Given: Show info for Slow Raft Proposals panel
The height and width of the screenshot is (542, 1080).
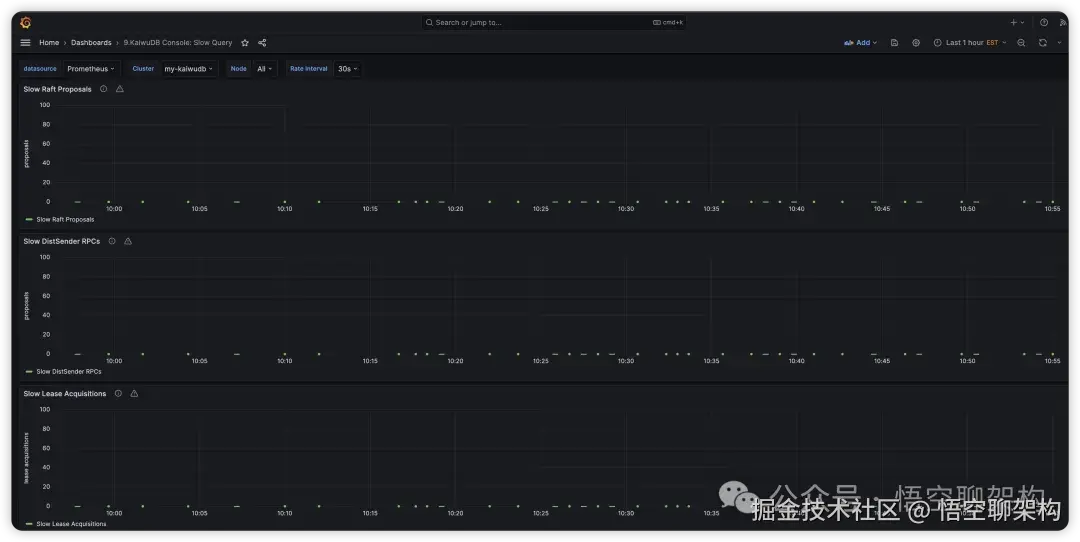Looking at the screenshot, I should click(x=103, y=89).
